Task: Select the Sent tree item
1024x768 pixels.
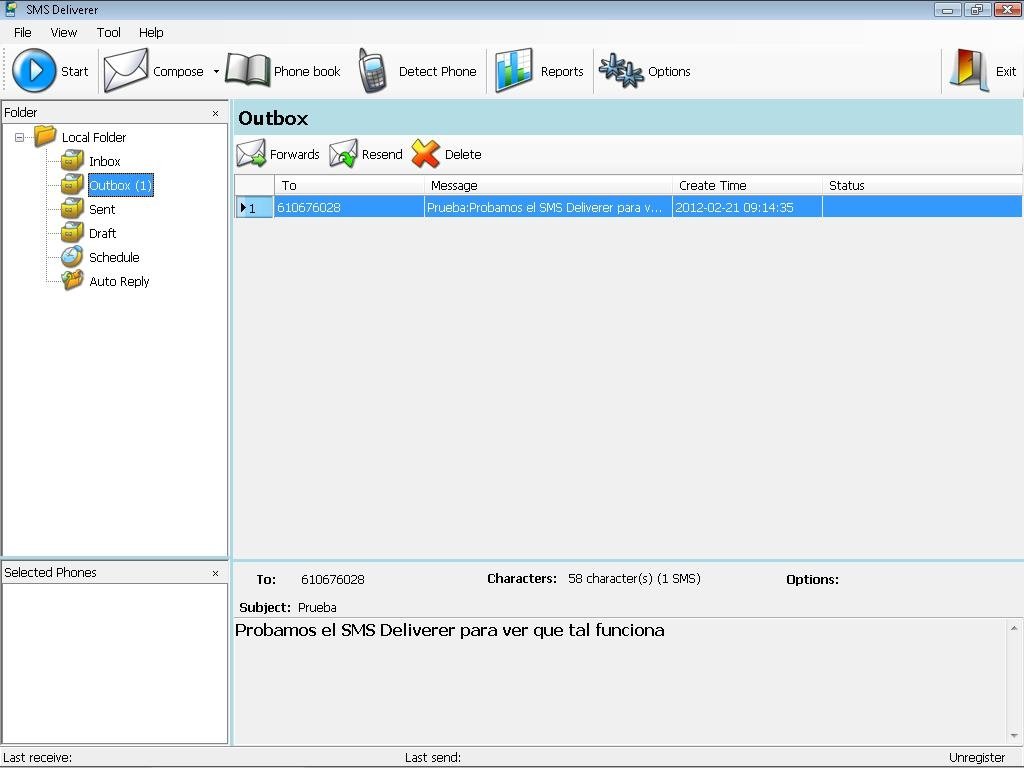Action: tap(102, 209)
